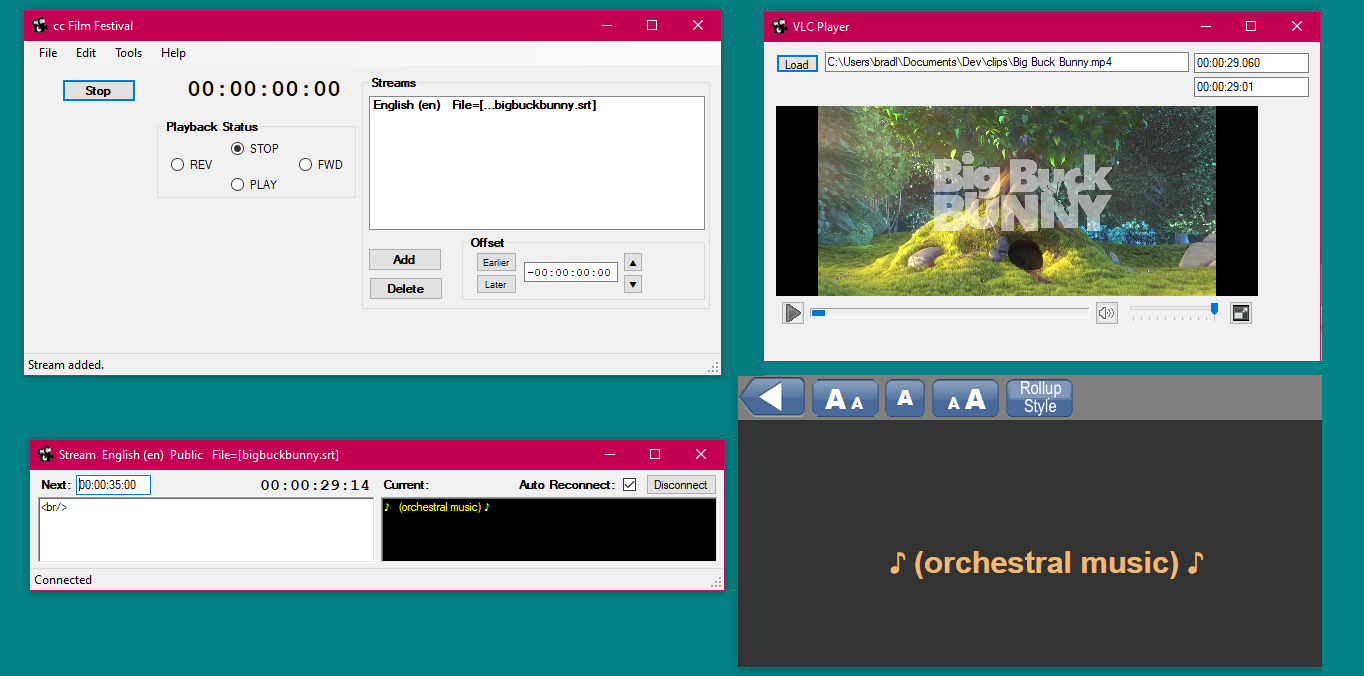Click the VLC play button
Image resolution: width=1364 pixels, height=676 pixels.
click(x=793, y=313)
